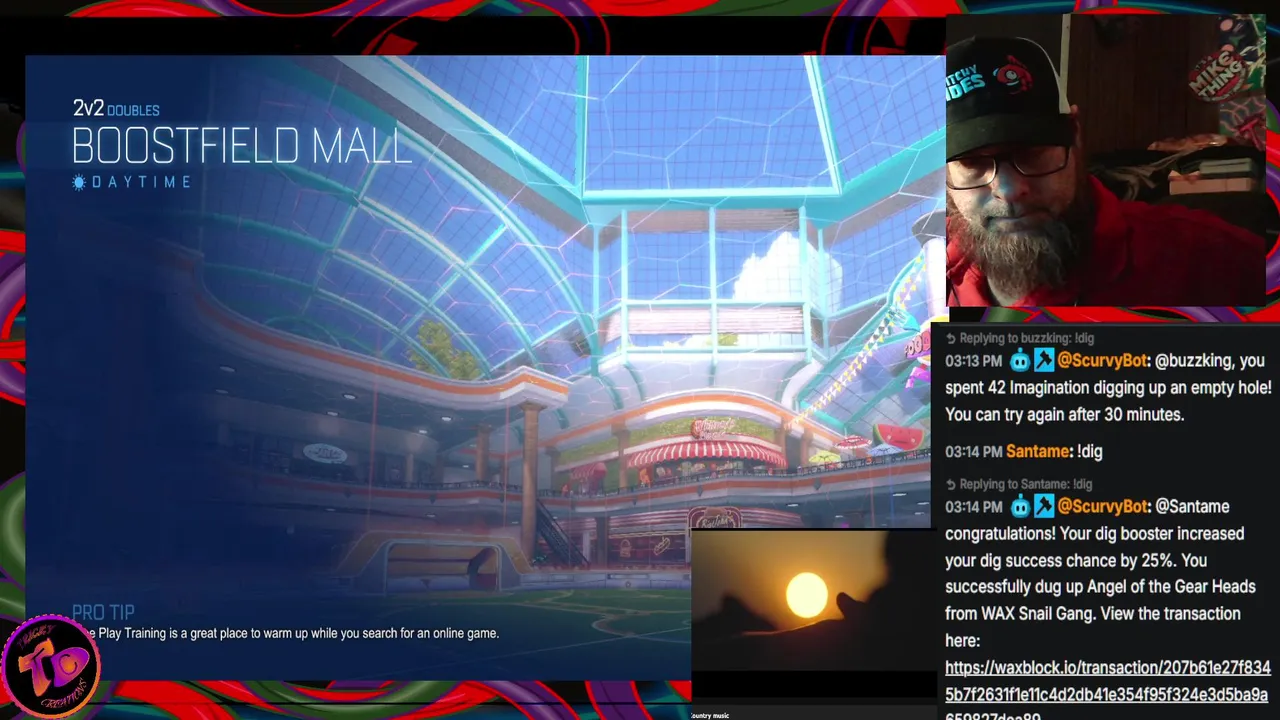
Task: Click the TD Creations logo badge
Action: click(50, 667)
